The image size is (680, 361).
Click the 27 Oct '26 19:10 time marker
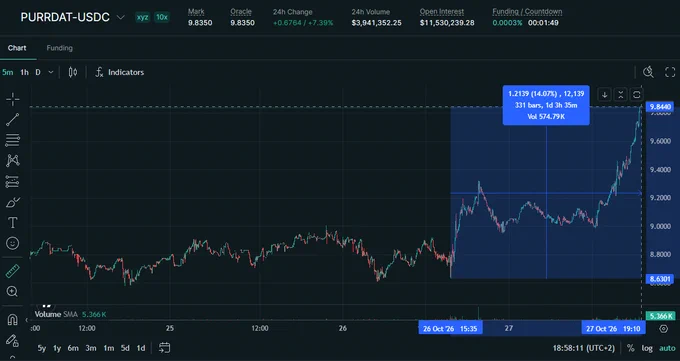613,328
